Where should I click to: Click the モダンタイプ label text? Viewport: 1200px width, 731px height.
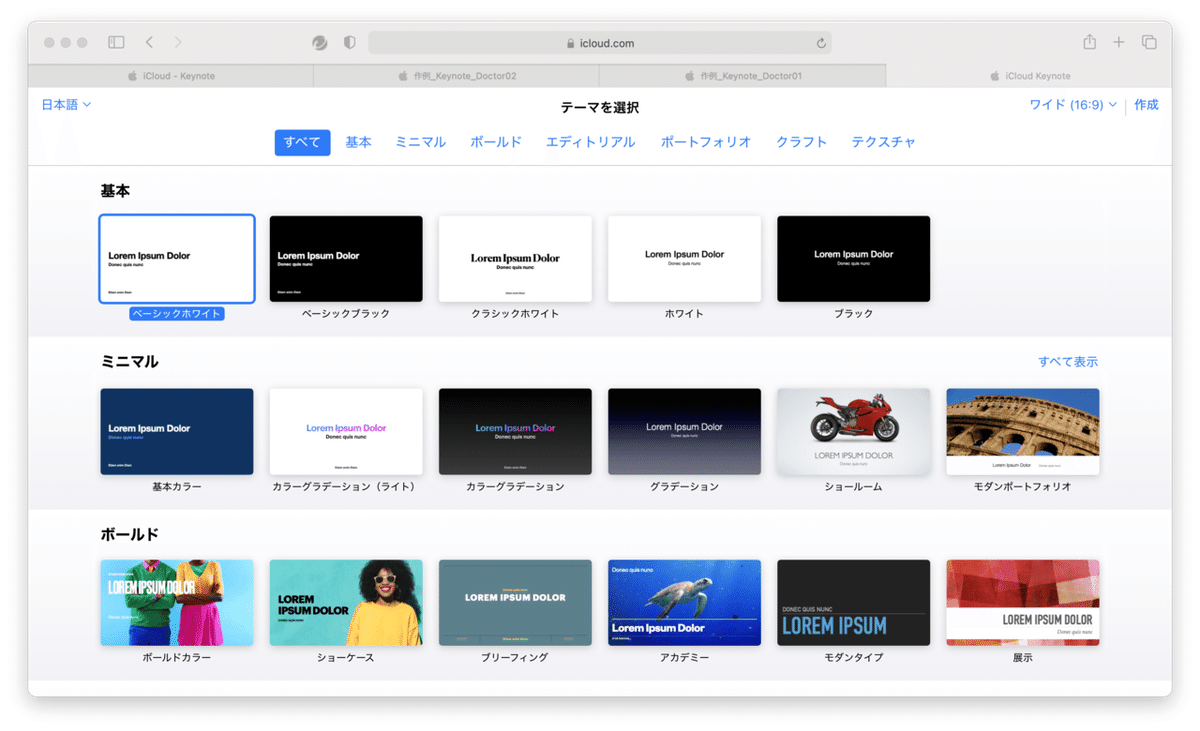pos(853,657)
